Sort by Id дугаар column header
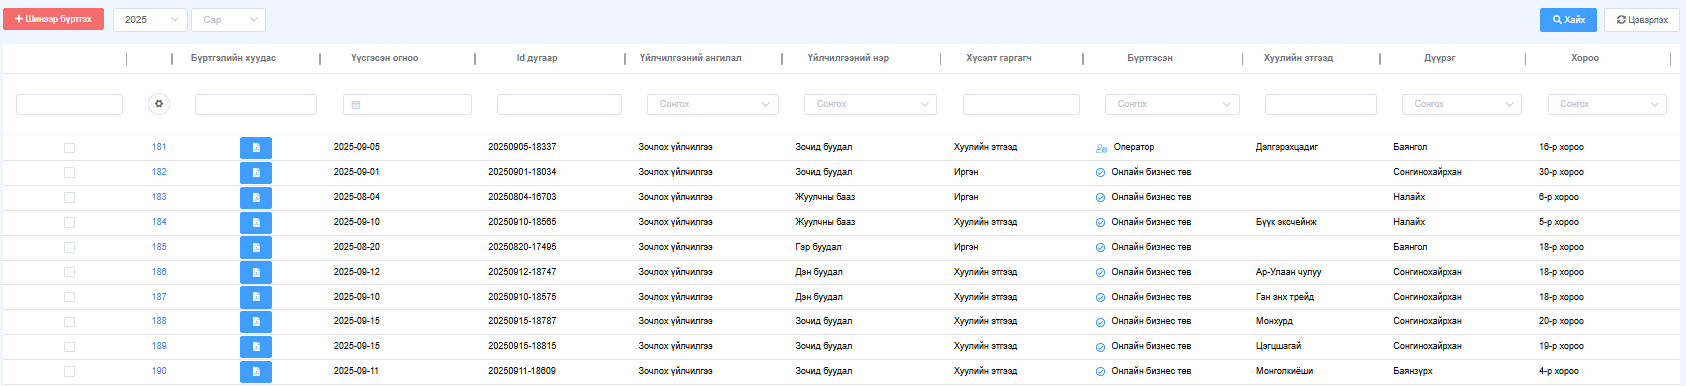This screenshot has width=1686, height=386. [537, 58]
